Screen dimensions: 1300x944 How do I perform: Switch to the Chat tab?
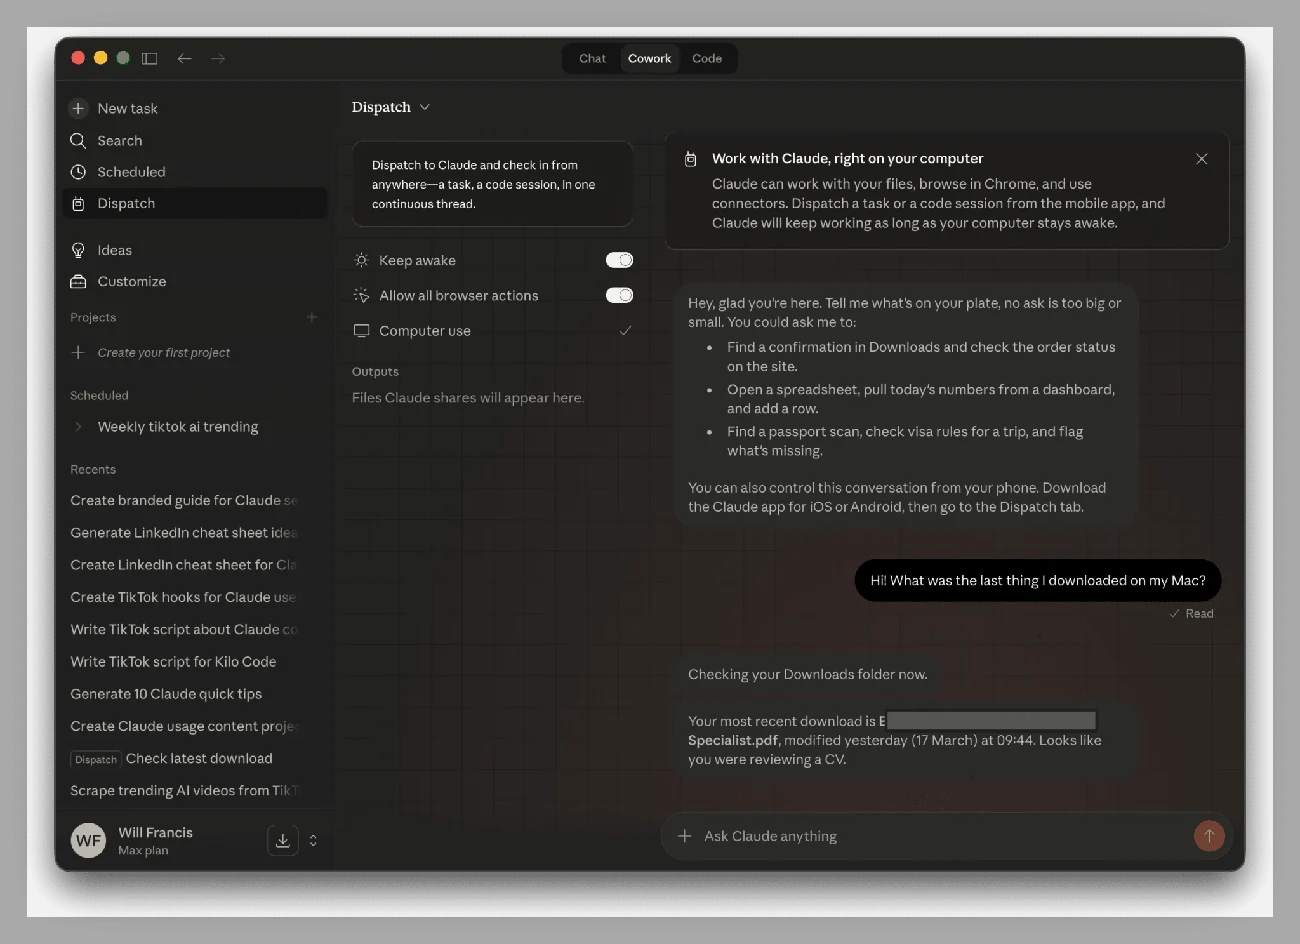(592, 59)
